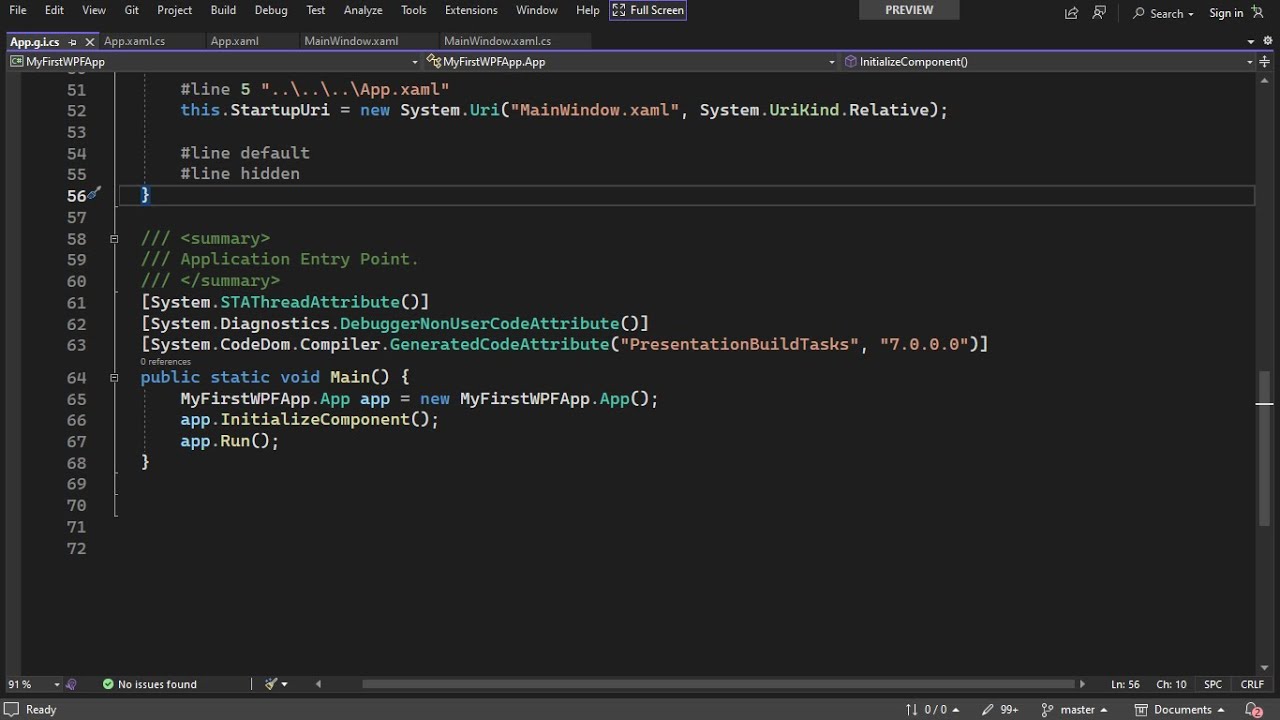Click the 0/0 push pull arrows indicator
The height and width of the screenshot is (720, 1280).
pyautogui.click(x=932, y=709)
